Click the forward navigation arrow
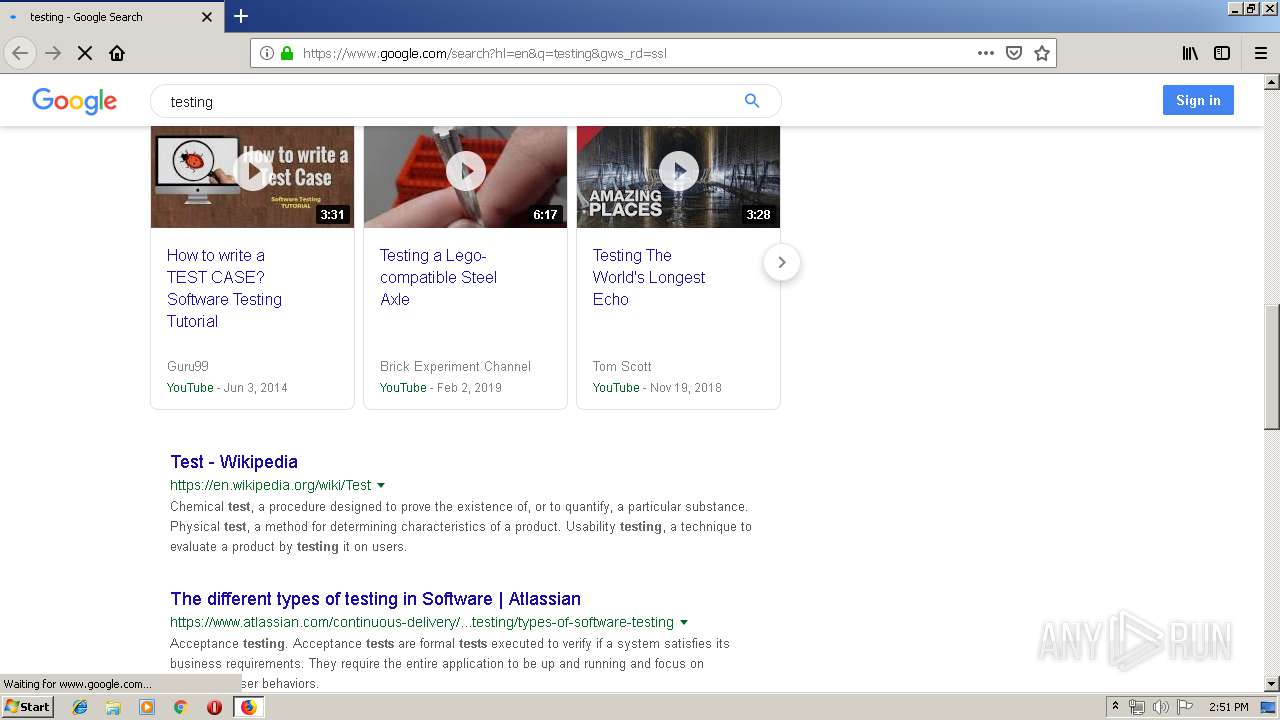Screen dimensions: 1280x720 coord(53,53)
